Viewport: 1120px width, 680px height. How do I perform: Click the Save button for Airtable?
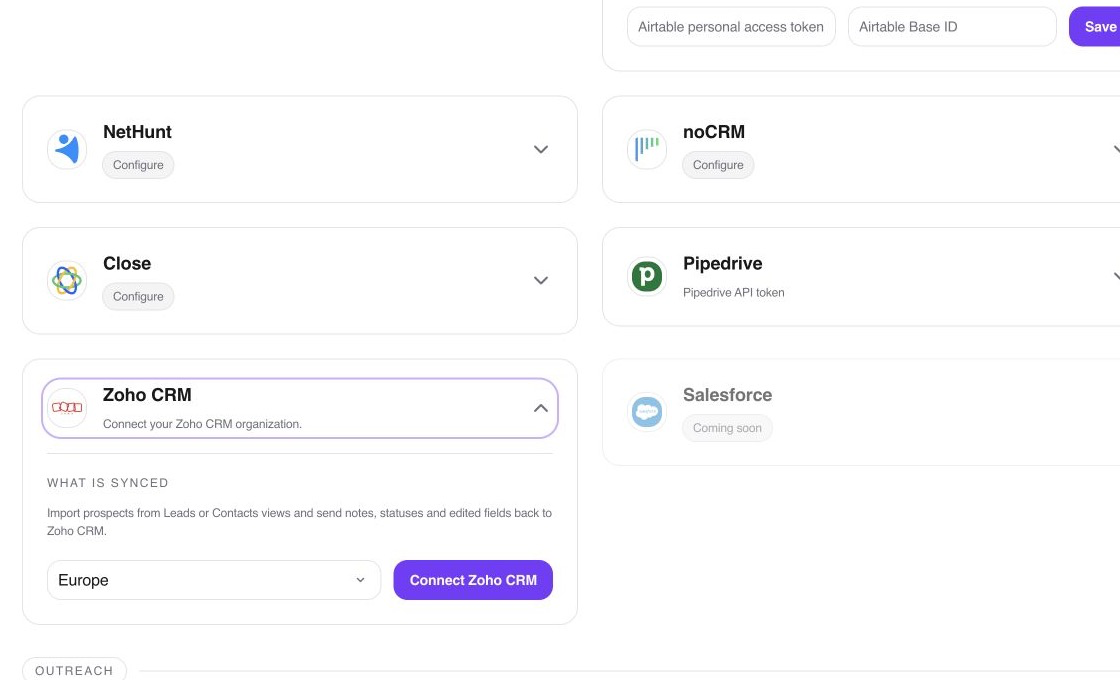[x=1096, y=26]
